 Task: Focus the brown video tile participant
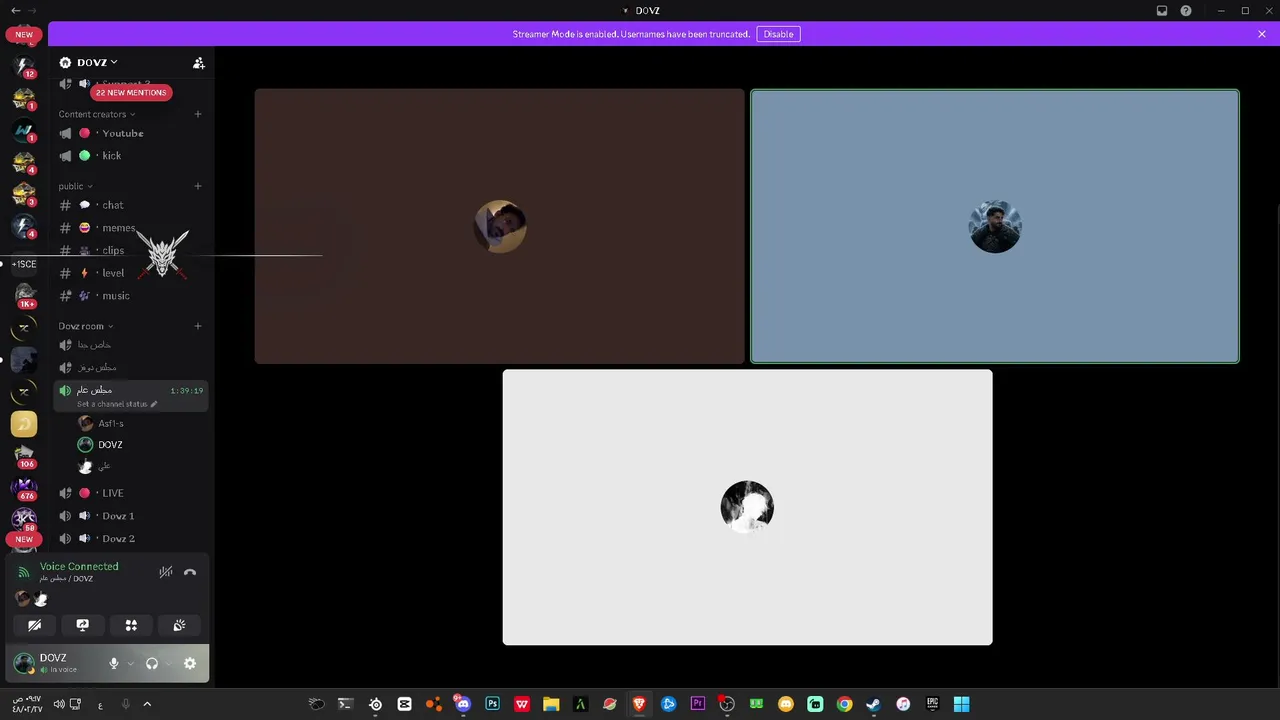pyautogui.click(x=500, y=226)
